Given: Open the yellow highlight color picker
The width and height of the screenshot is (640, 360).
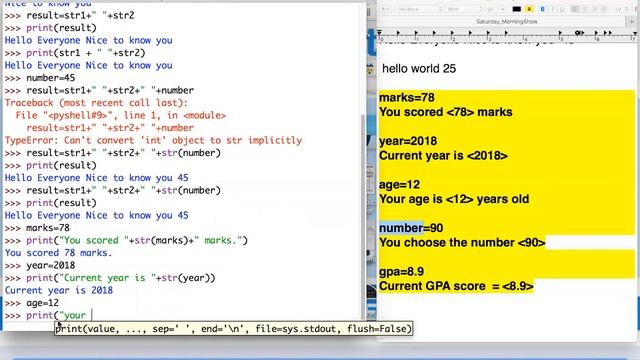Looking at the screenshot, I should [x=529, y=9].
